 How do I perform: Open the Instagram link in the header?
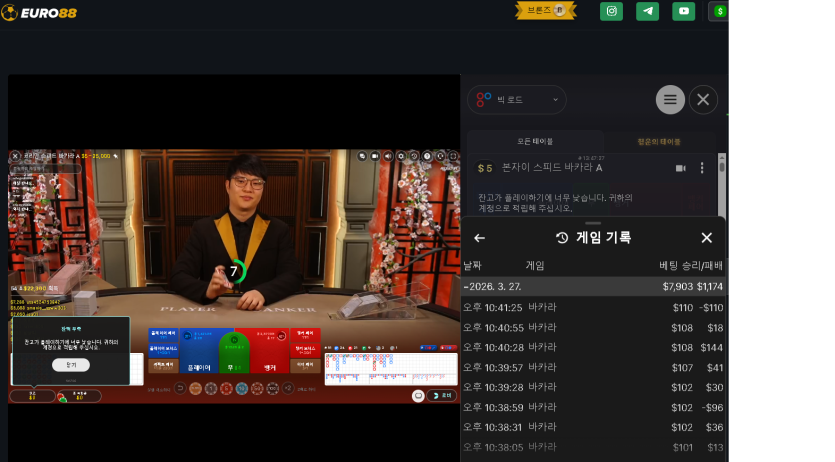coord(611,11)
